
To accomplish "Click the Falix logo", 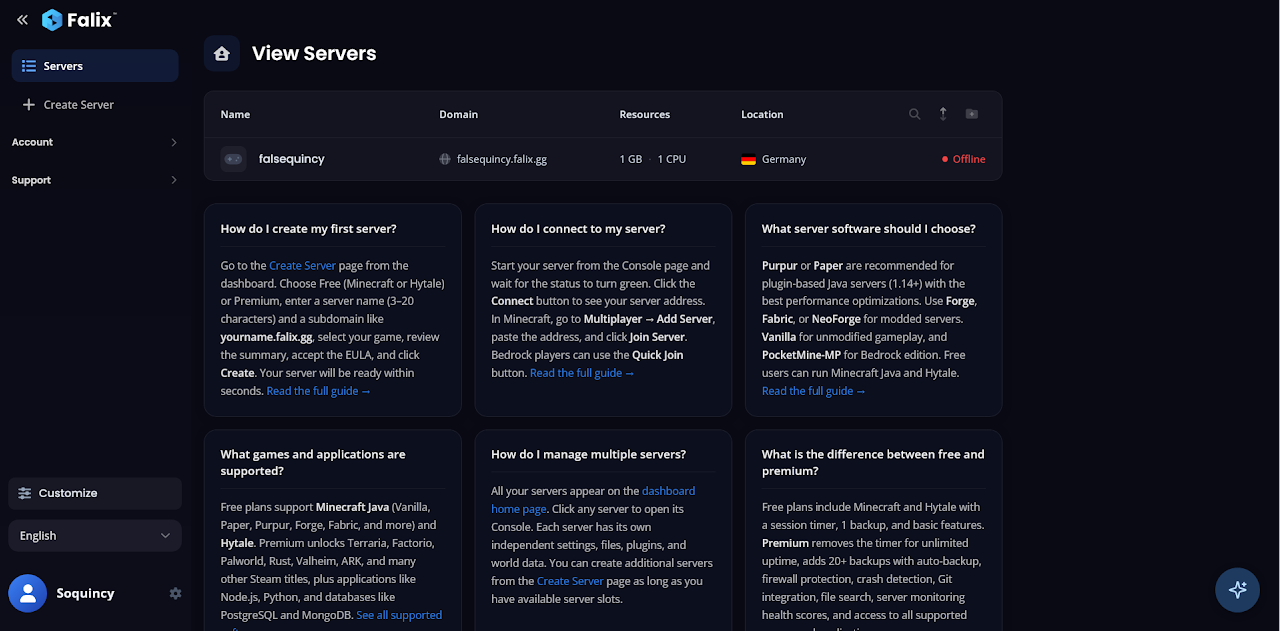I will (x=80, y=20).
